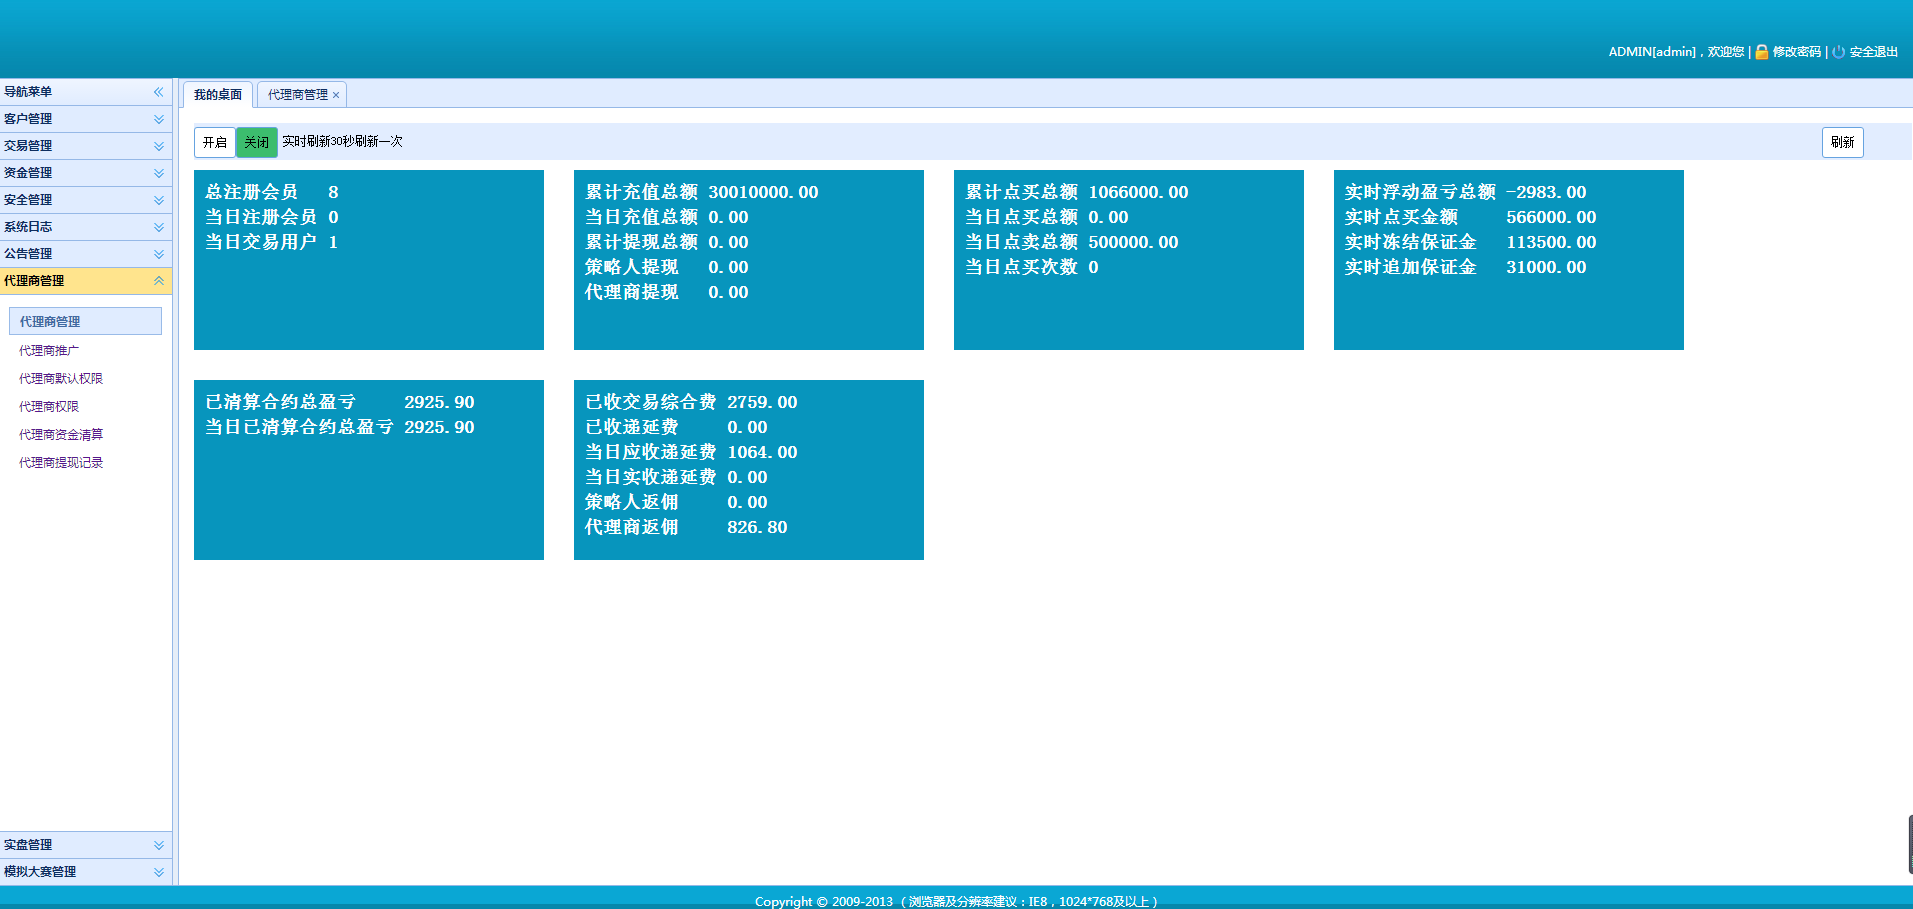The height and width of the screenshot is (909, 1913).
Task: Turn off auto refresh with 关闭
Action: [257, 142]
